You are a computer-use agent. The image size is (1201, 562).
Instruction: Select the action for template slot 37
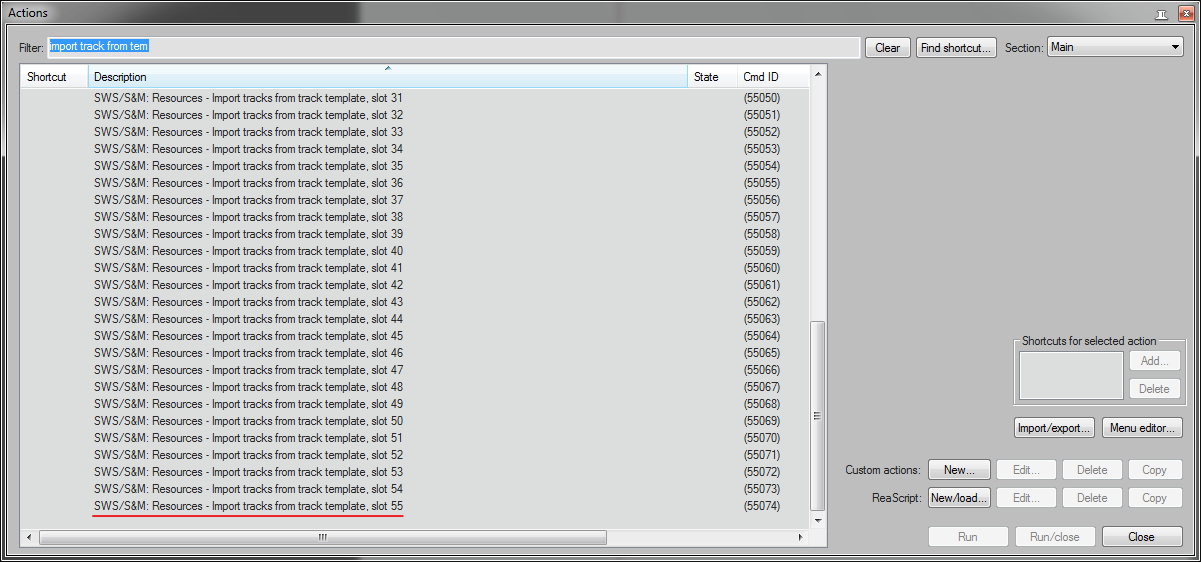click(x=248, y=200)
